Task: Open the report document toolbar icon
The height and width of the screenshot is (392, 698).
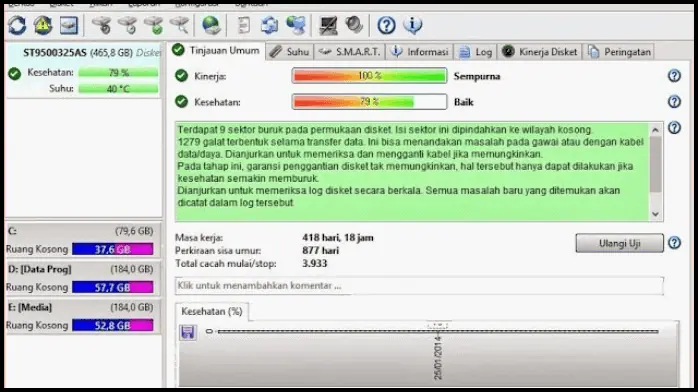Action: point(243,25)
